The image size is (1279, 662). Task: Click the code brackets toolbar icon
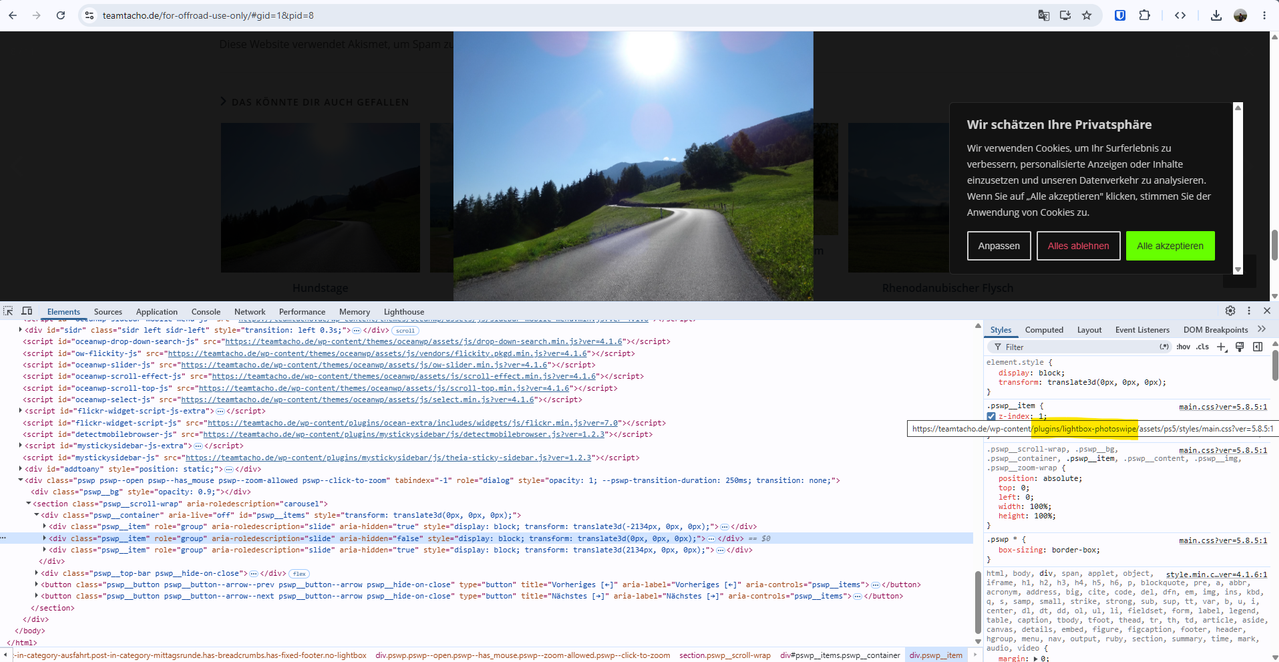tap(1180, 16)
